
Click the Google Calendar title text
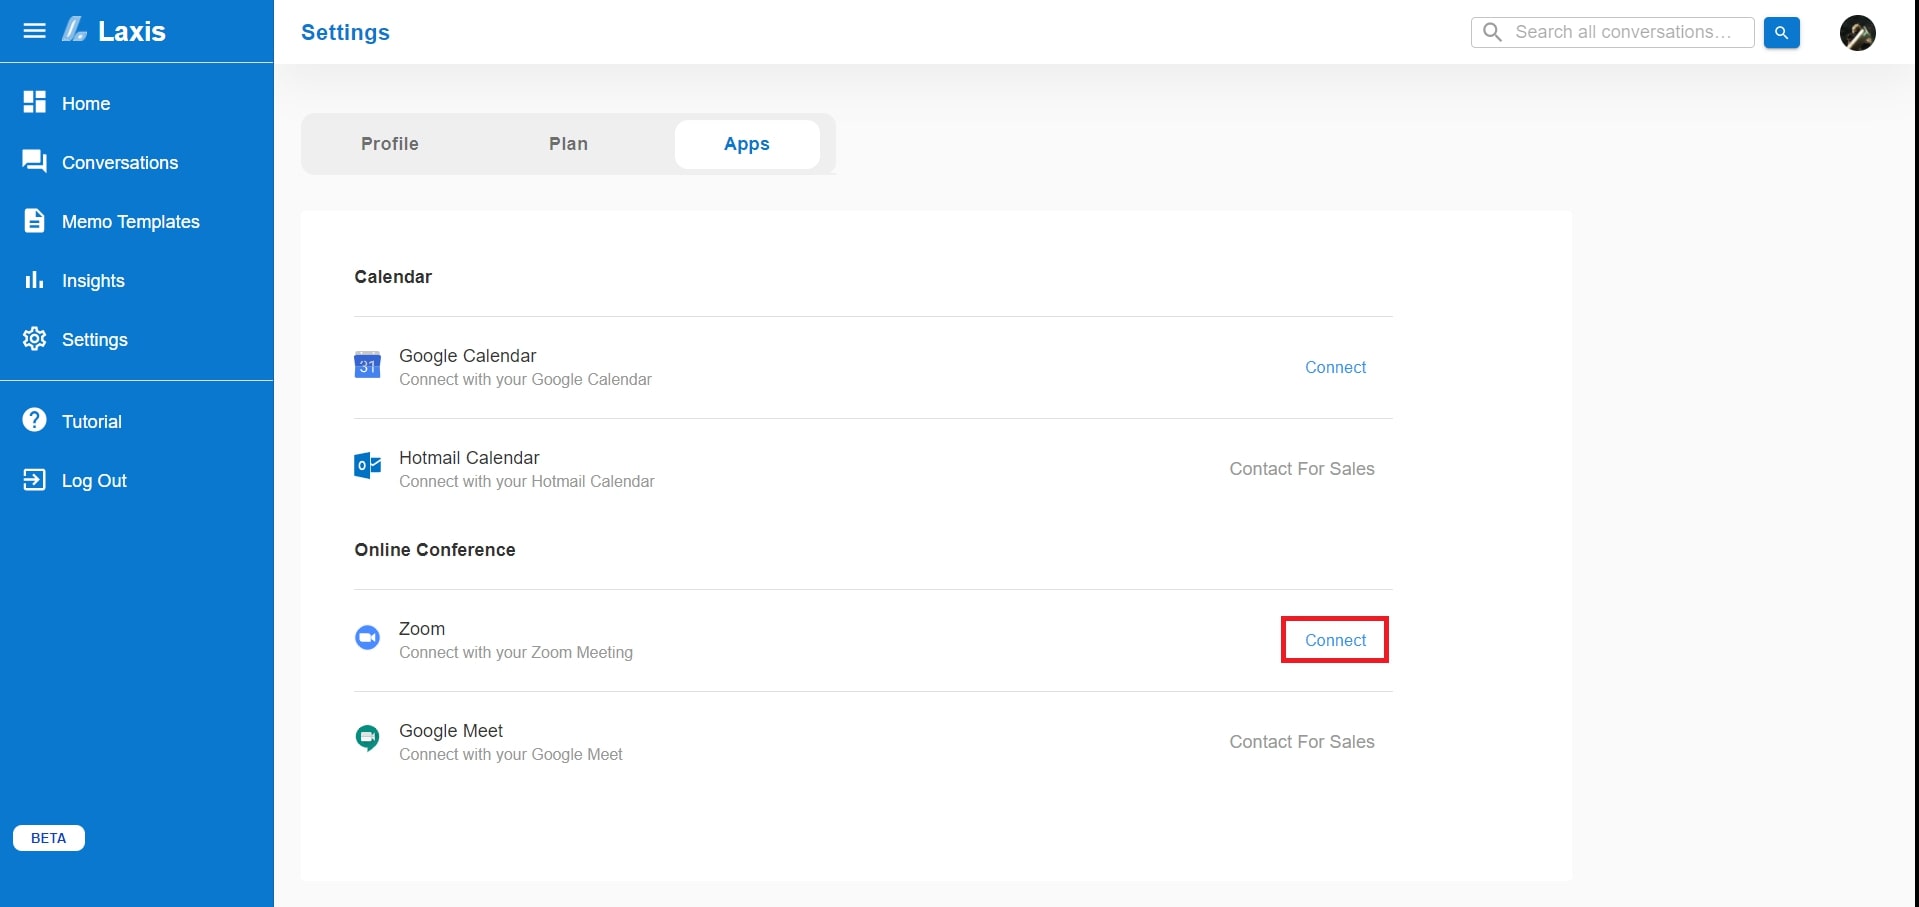click(x=467, y=356)
